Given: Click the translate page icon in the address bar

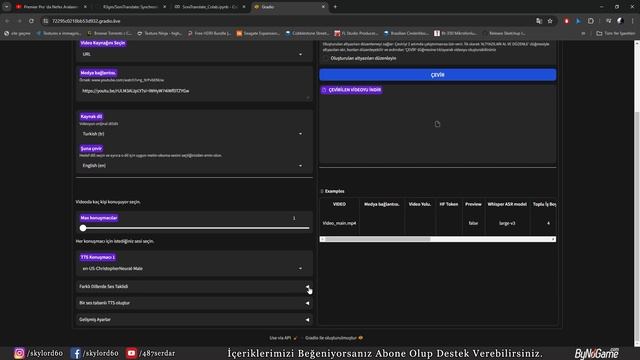Looking at the screenshot, I should coord(539,21).
